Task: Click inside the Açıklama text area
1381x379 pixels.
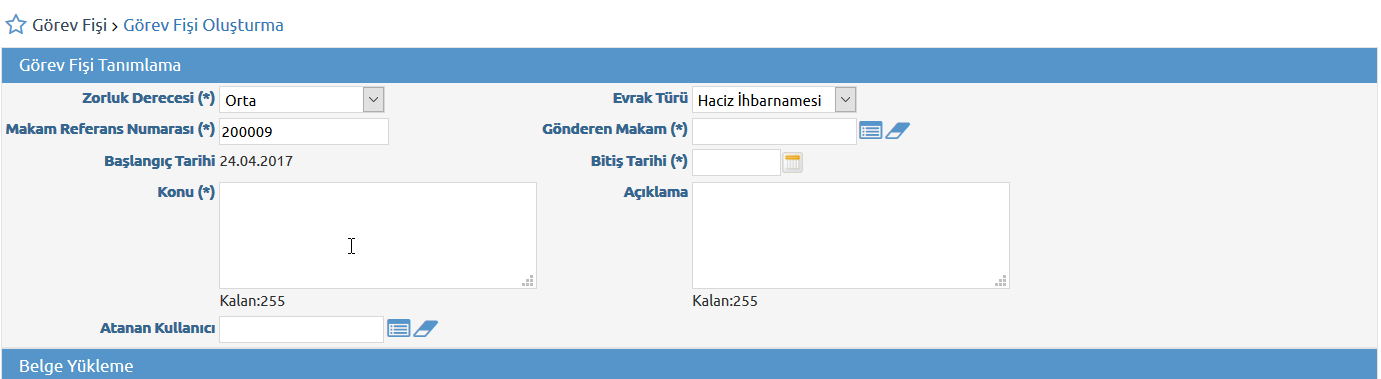Action: [851, 236]
